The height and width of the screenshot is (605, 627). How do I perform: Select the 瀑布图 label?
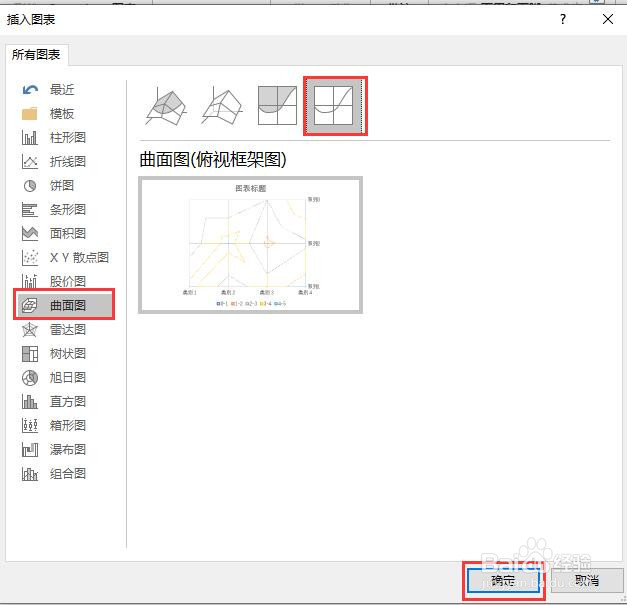(68, 450)
